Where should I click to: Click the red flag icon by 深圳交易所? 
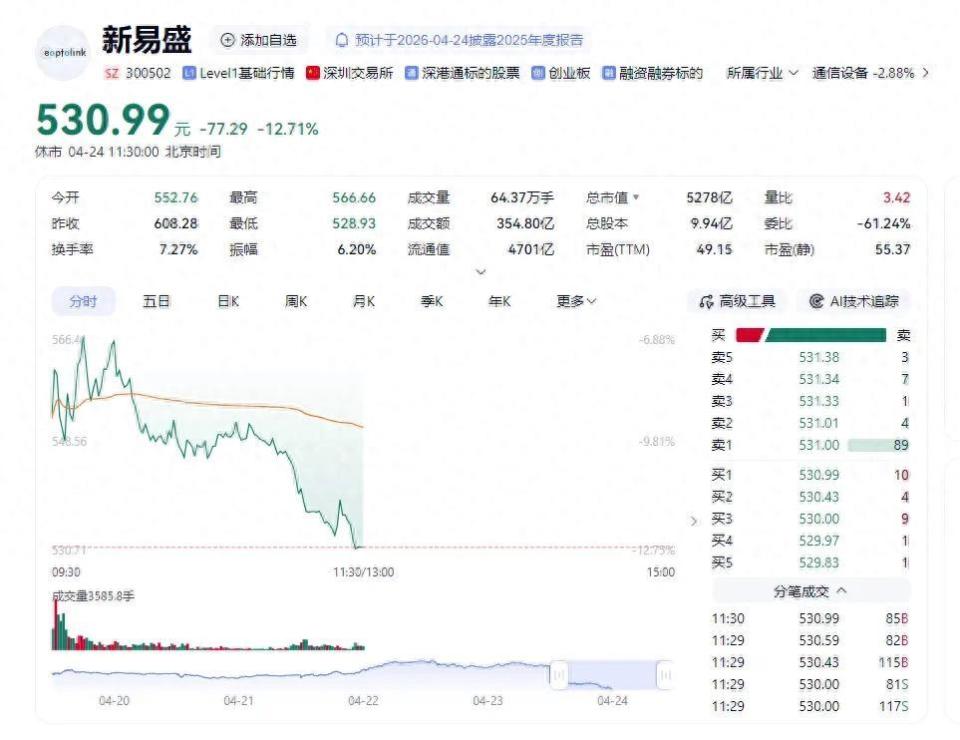click(x=313, y=73)
